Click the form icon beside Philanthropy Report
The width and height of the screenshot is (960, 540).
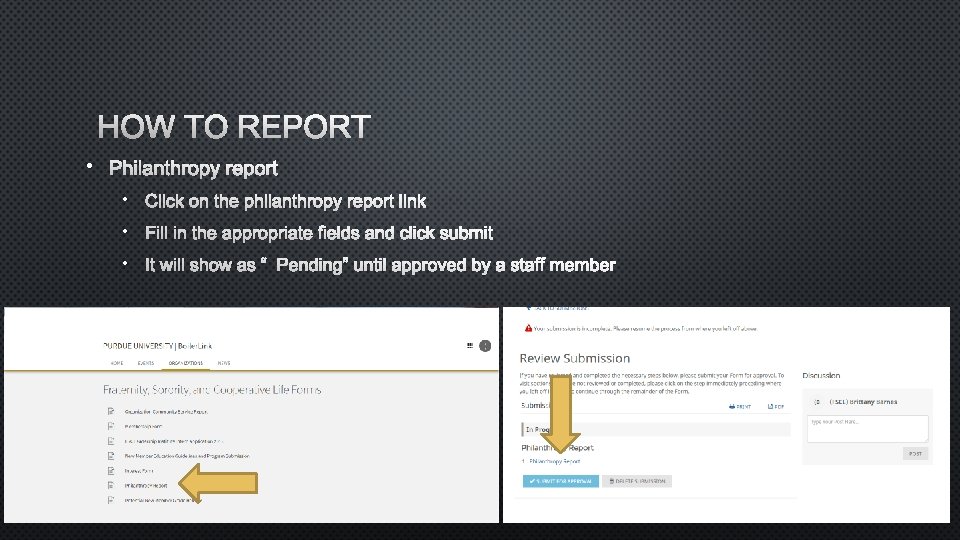point(111,486)
